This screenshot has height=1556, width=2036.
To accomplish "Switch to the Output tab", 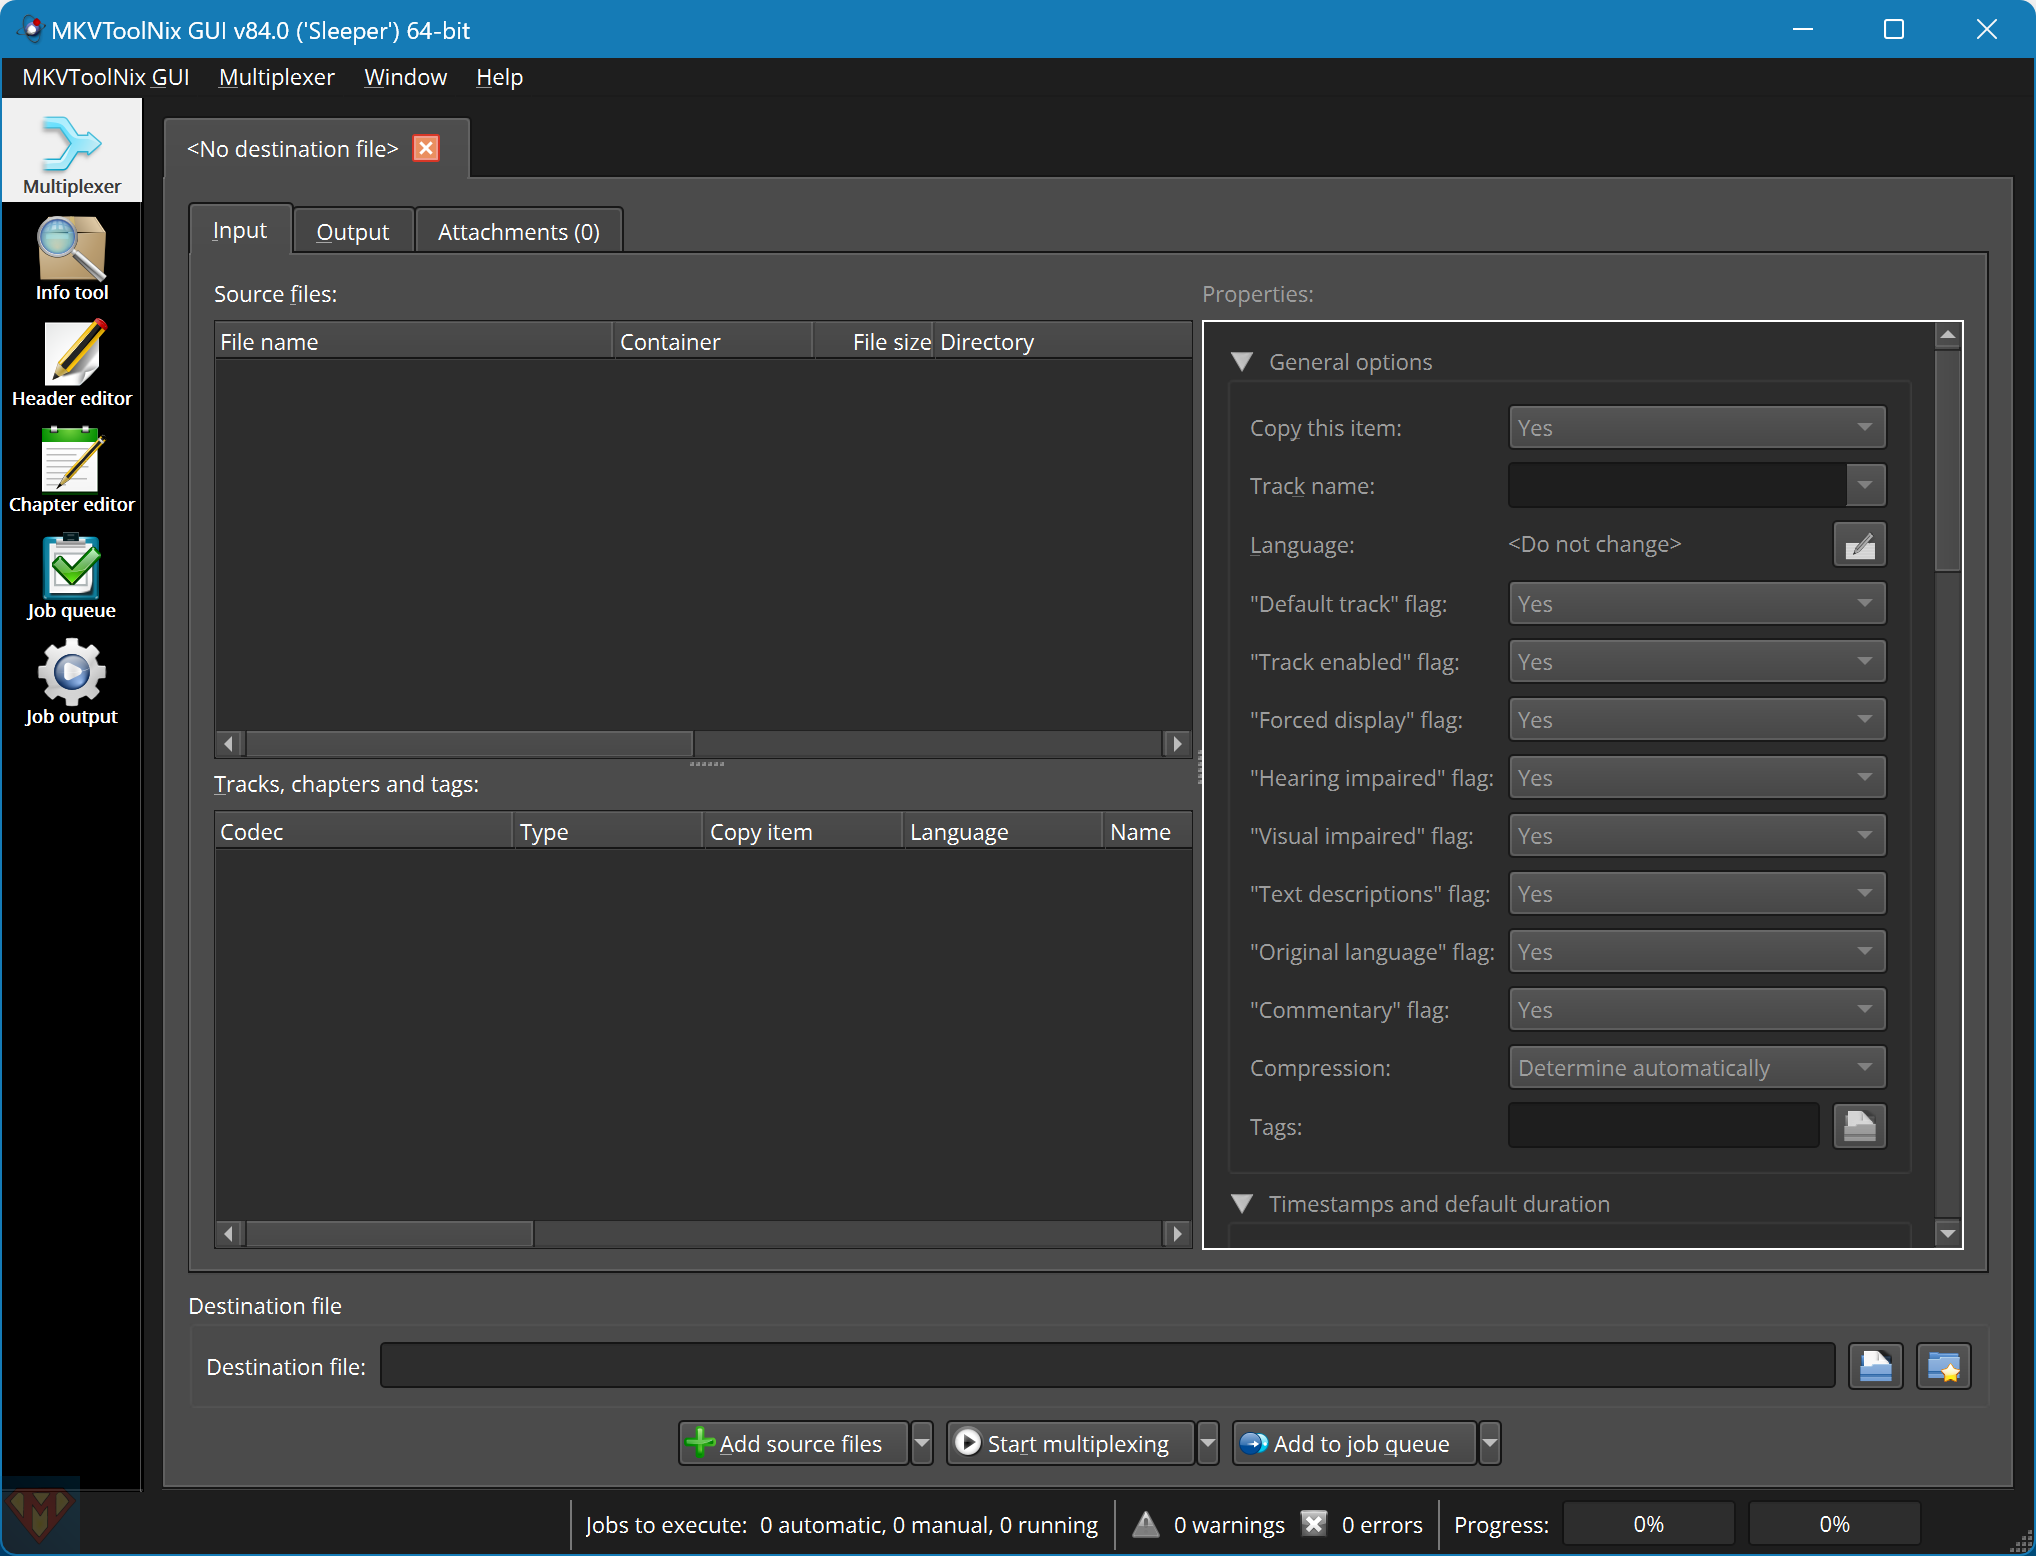I will (353, 230).
